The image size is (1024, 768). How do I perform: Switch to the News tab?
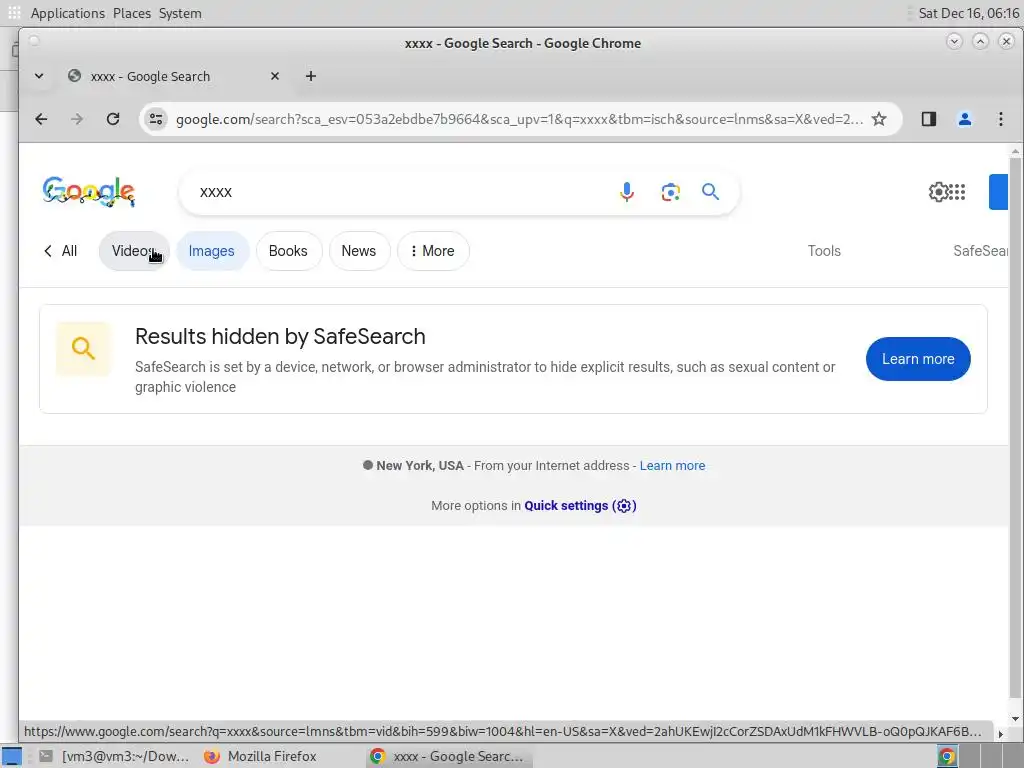coord(359,251)
